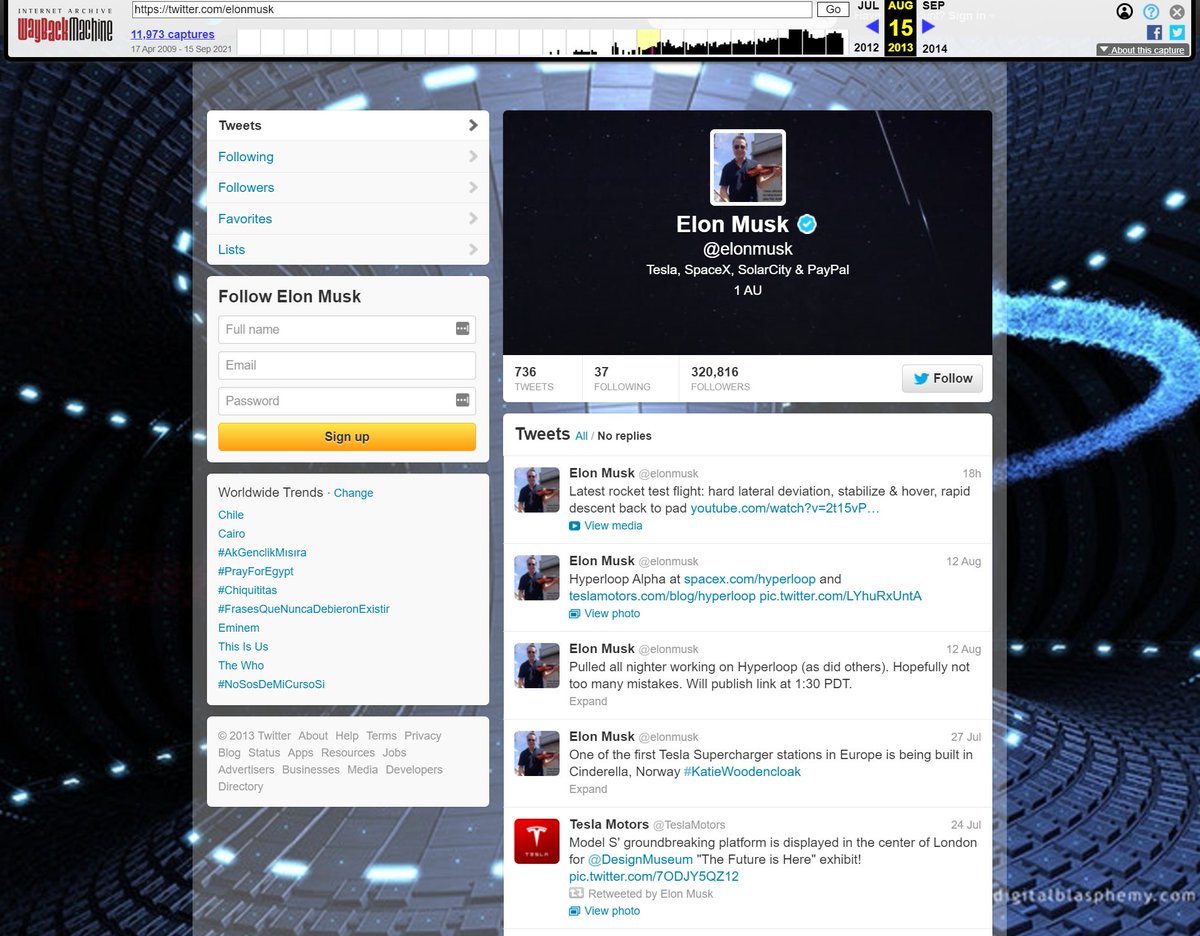
Task: Show All tweets filter
Action: (x=581, y=436)
